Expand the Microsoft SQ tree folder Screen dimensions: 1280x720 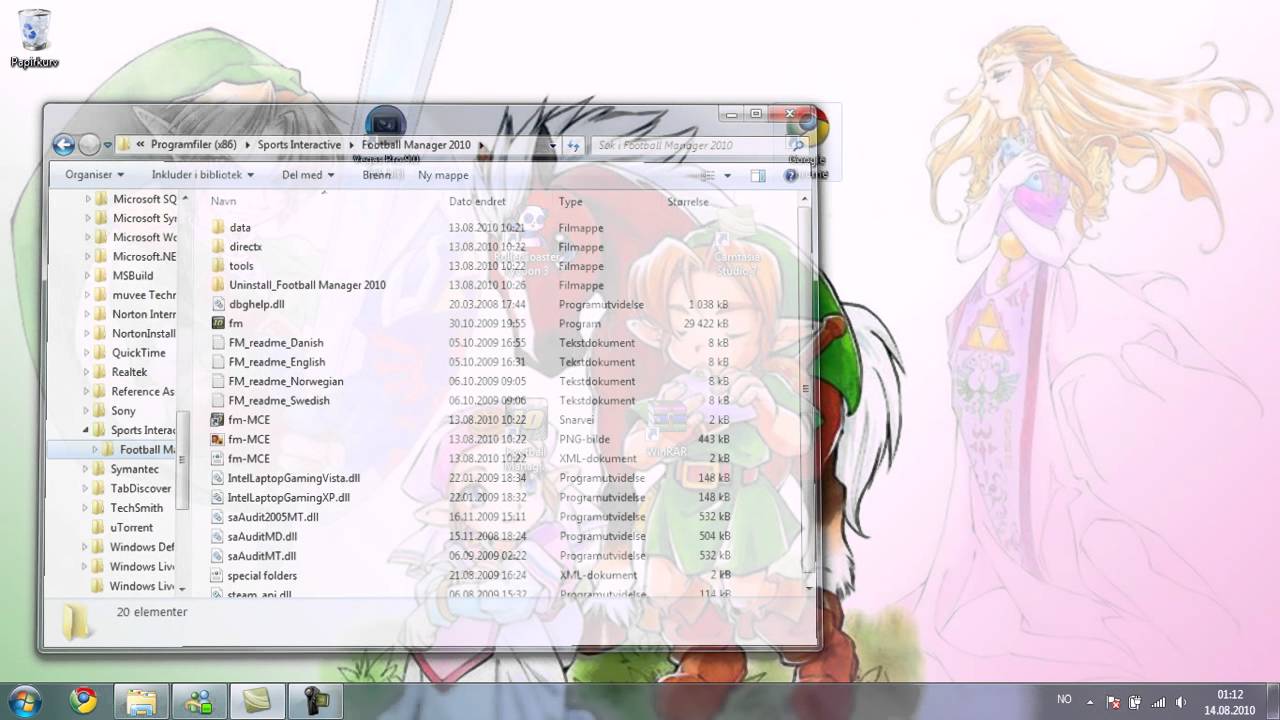[88, 199]
